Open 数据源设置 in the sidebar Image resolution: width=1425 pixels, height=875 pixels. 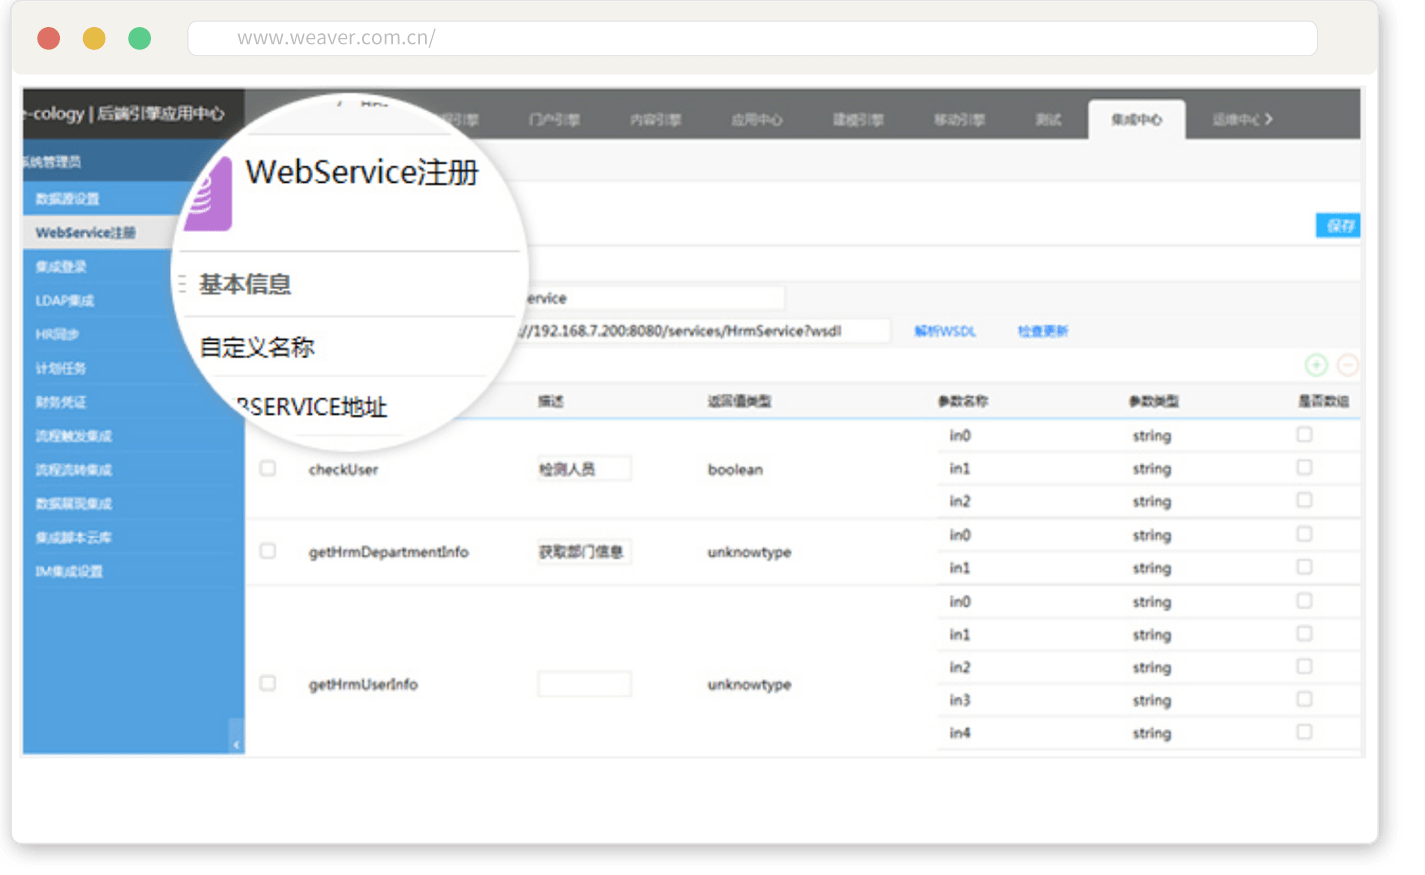(67, 198)
